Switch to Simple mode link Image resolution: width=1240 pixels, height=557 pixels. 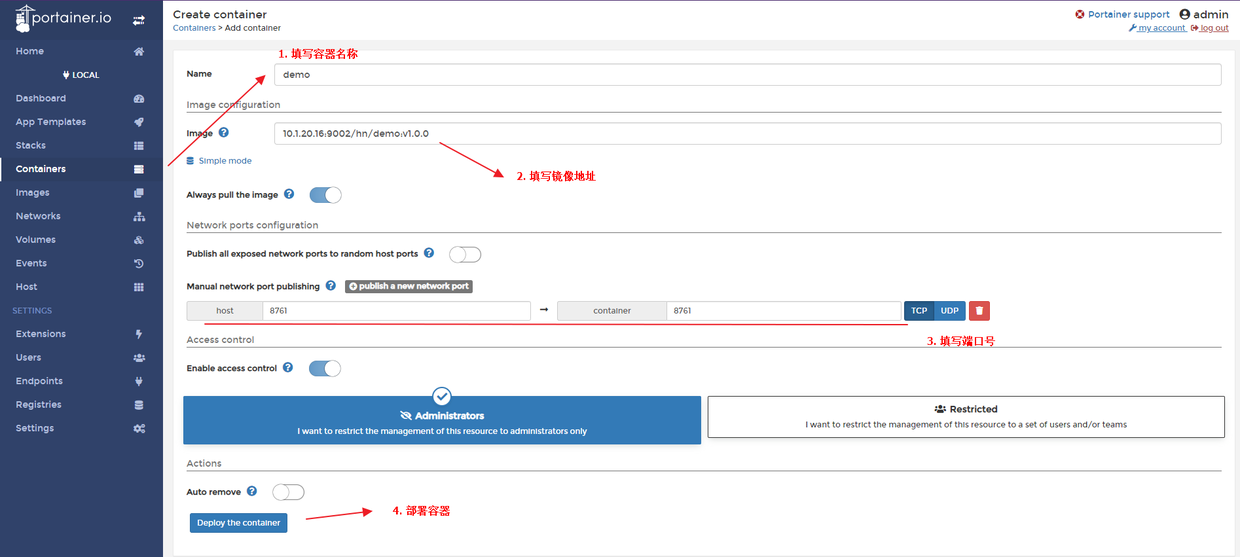click(219, 161)
